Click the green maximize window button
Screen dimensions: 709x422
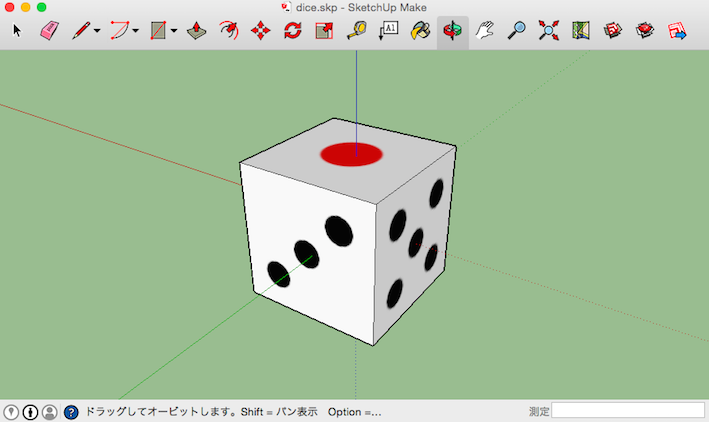42,7
